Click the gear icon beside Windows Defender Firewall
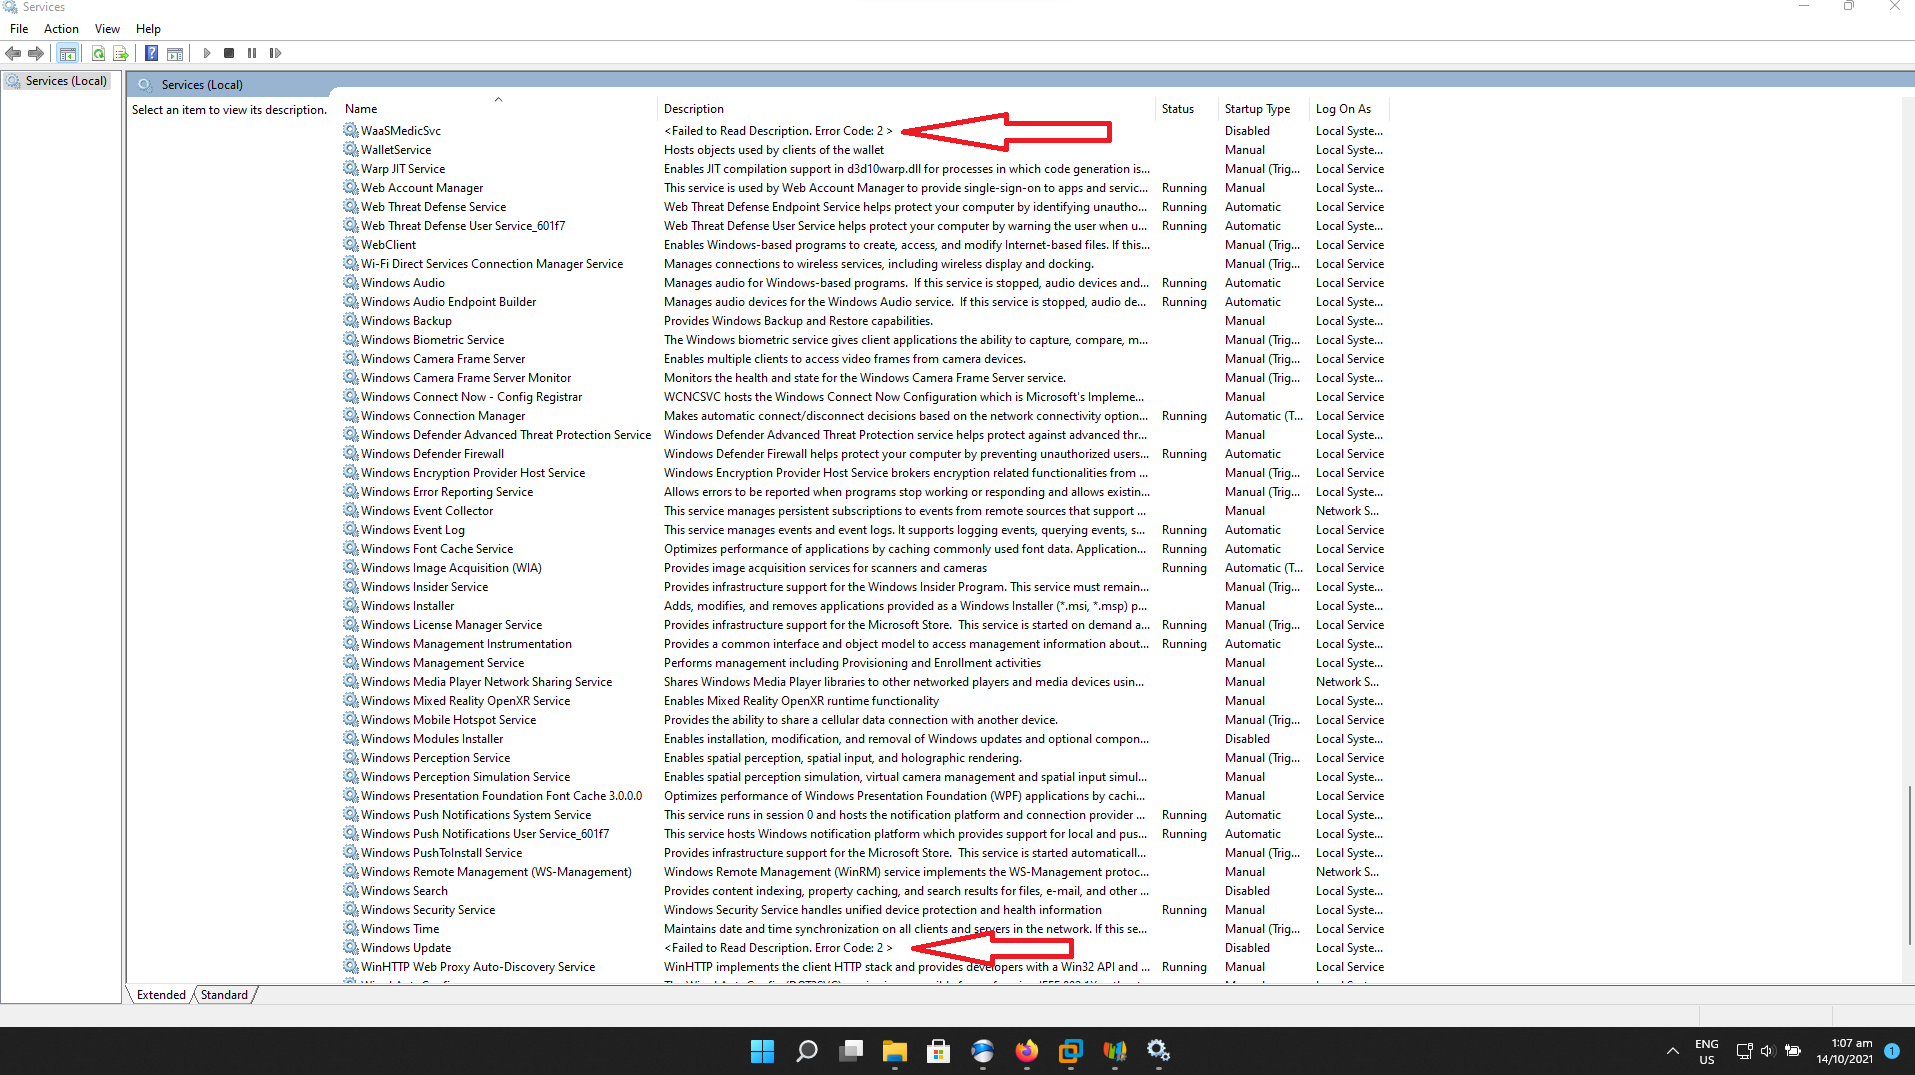1915x1075 pixels. pos(351,453)
